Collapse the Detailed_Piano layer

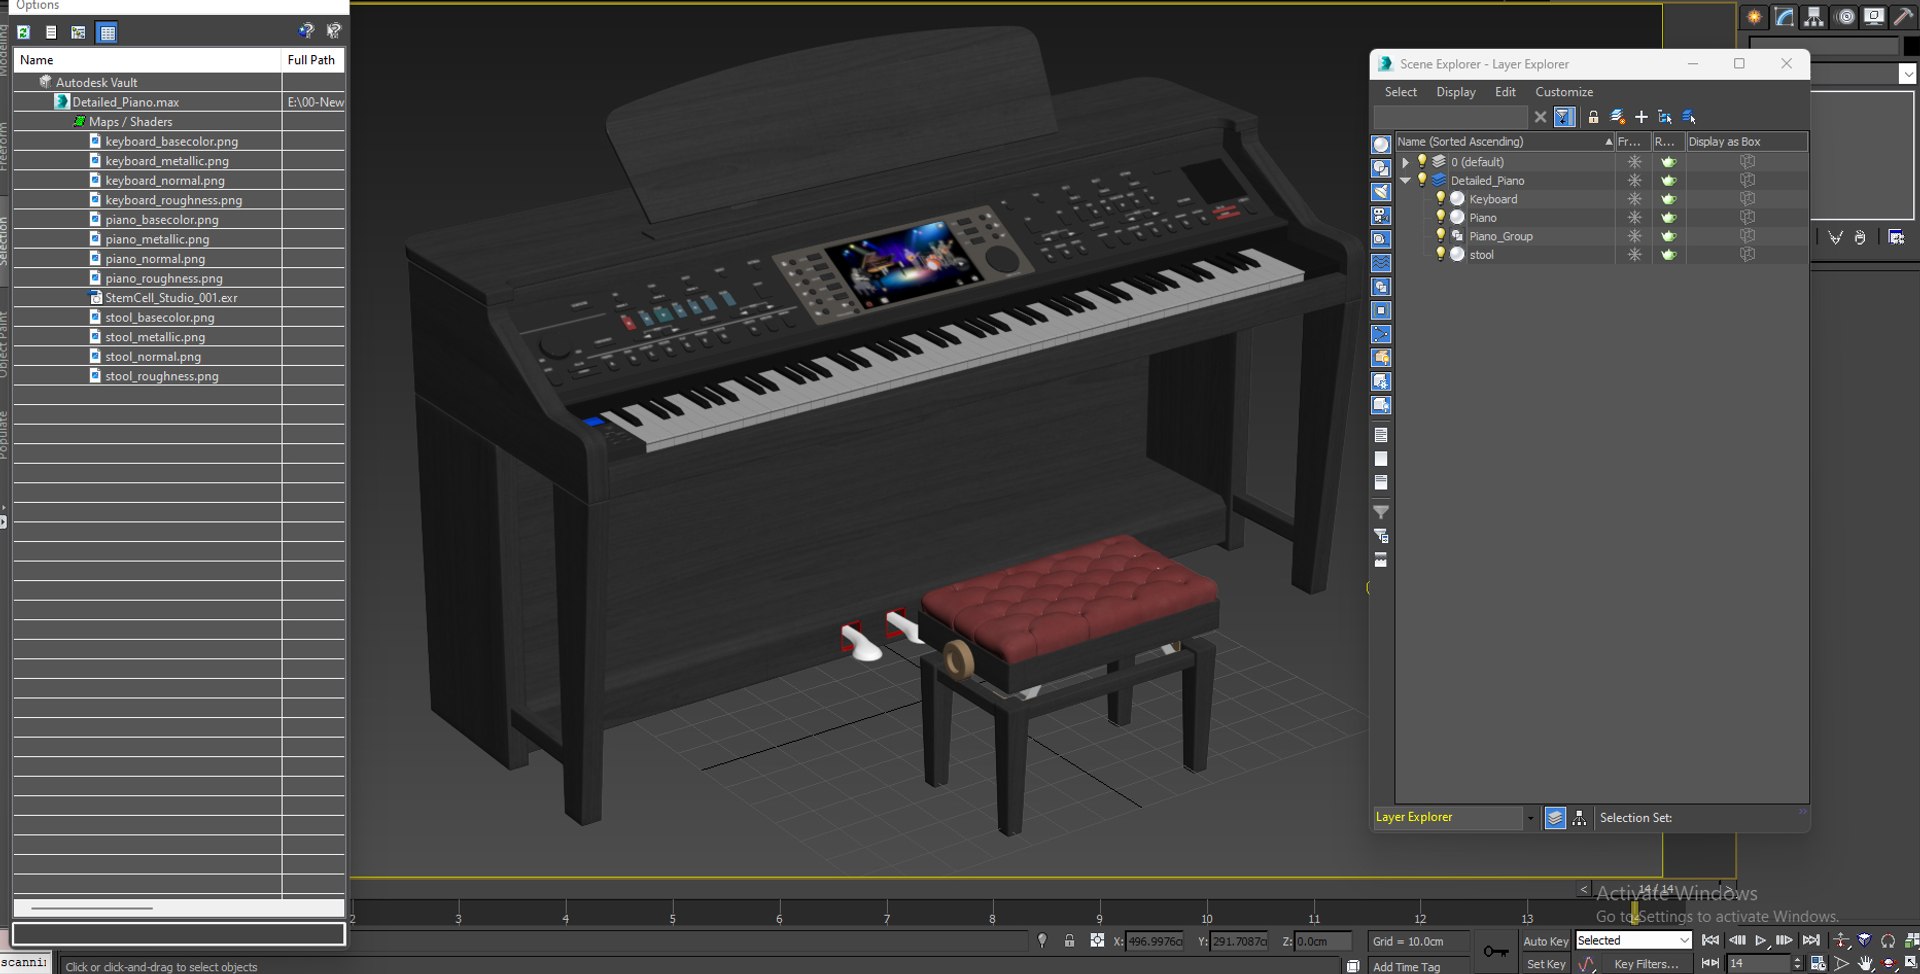coord(1405,180)
